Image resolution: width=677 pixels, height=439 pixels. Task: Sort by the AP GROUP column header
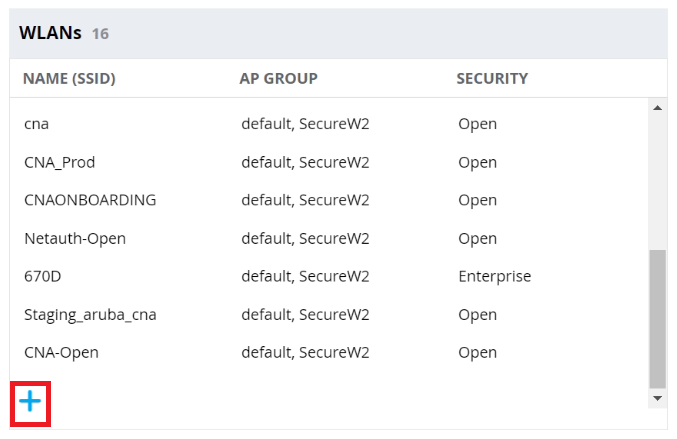[x=279, y=78]
